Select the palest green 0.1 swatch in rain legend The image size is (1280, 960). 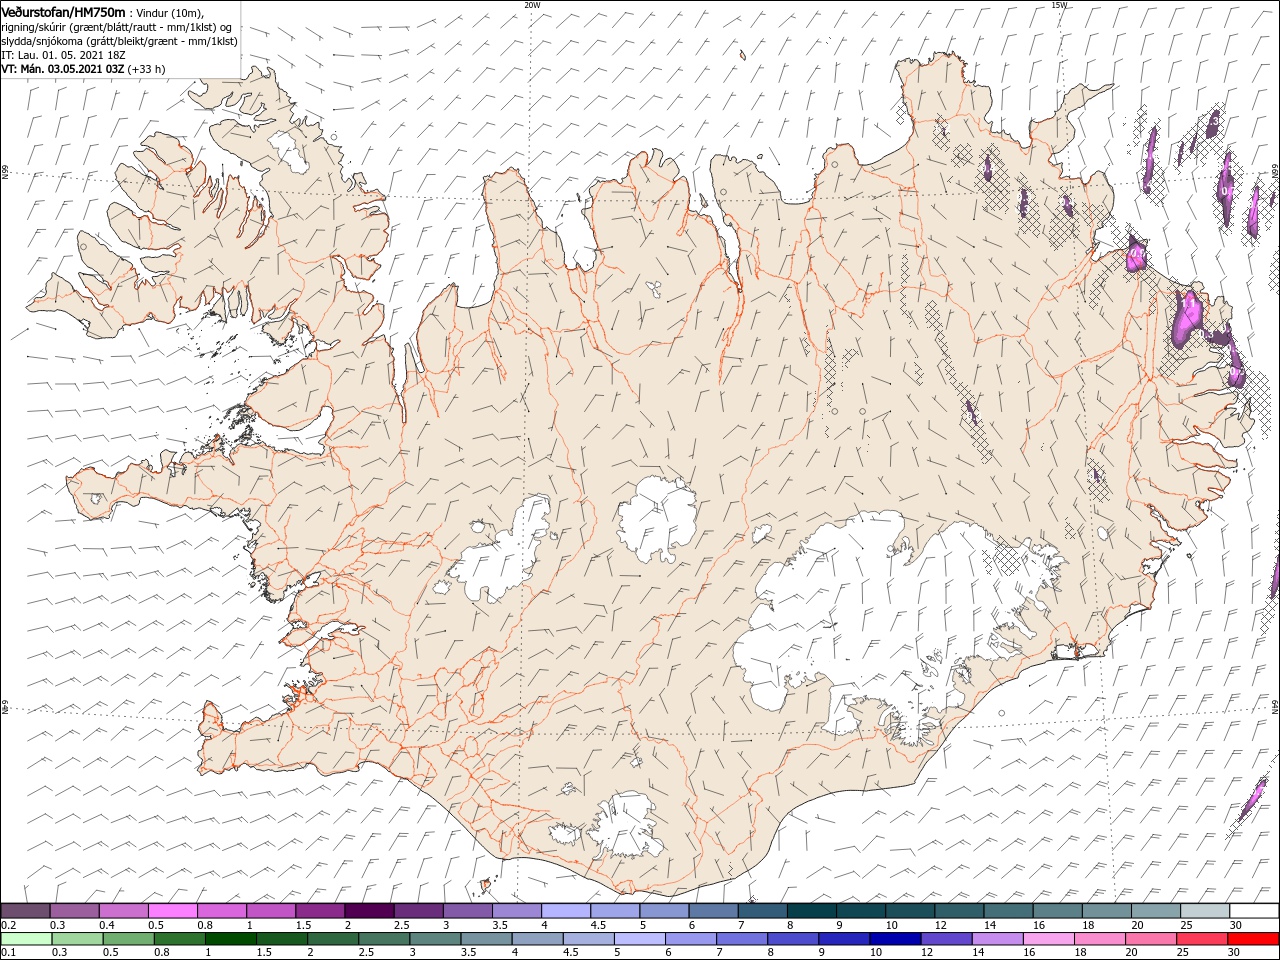coord(25,939)
